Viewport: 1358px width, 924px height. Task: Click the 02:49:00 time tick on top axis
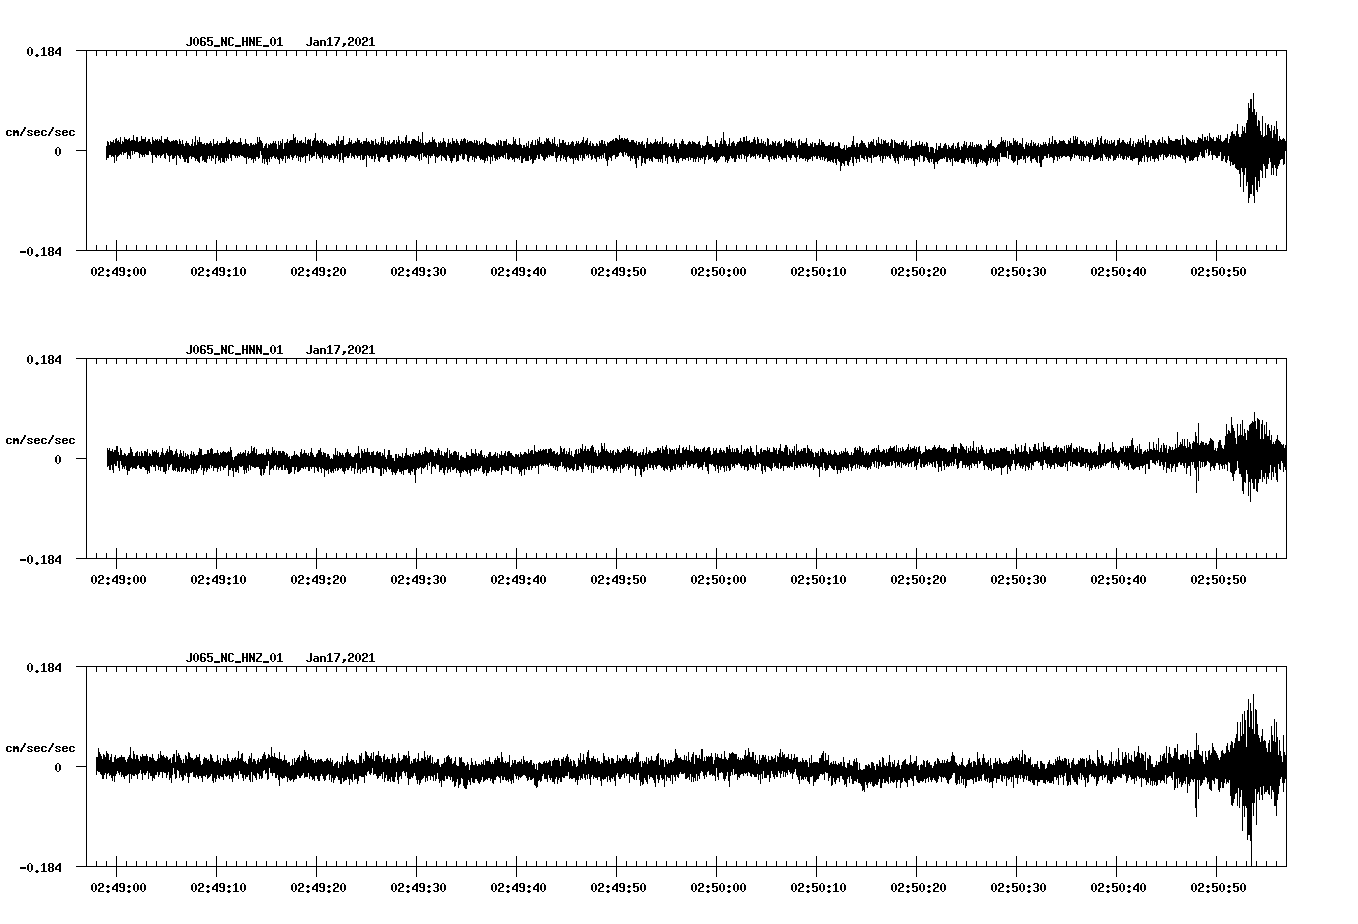pos(119,269)
